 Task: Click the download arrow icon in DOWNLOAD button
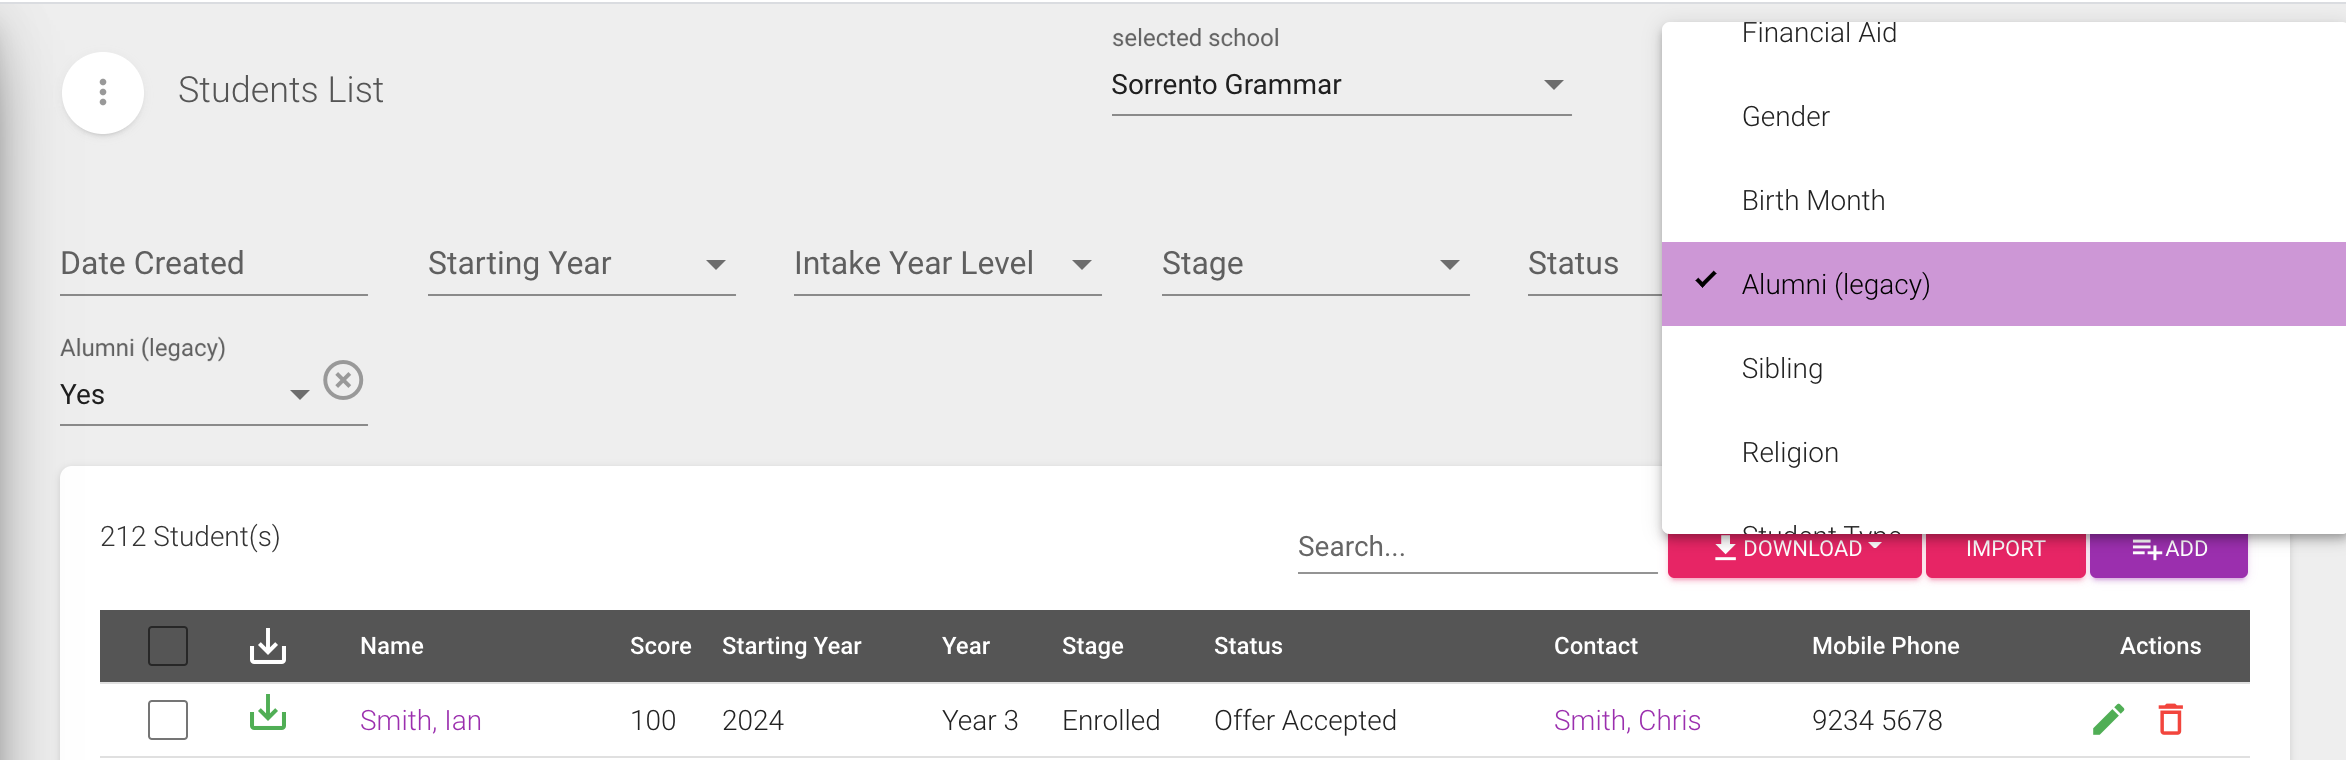click(x=1724, y=548)
